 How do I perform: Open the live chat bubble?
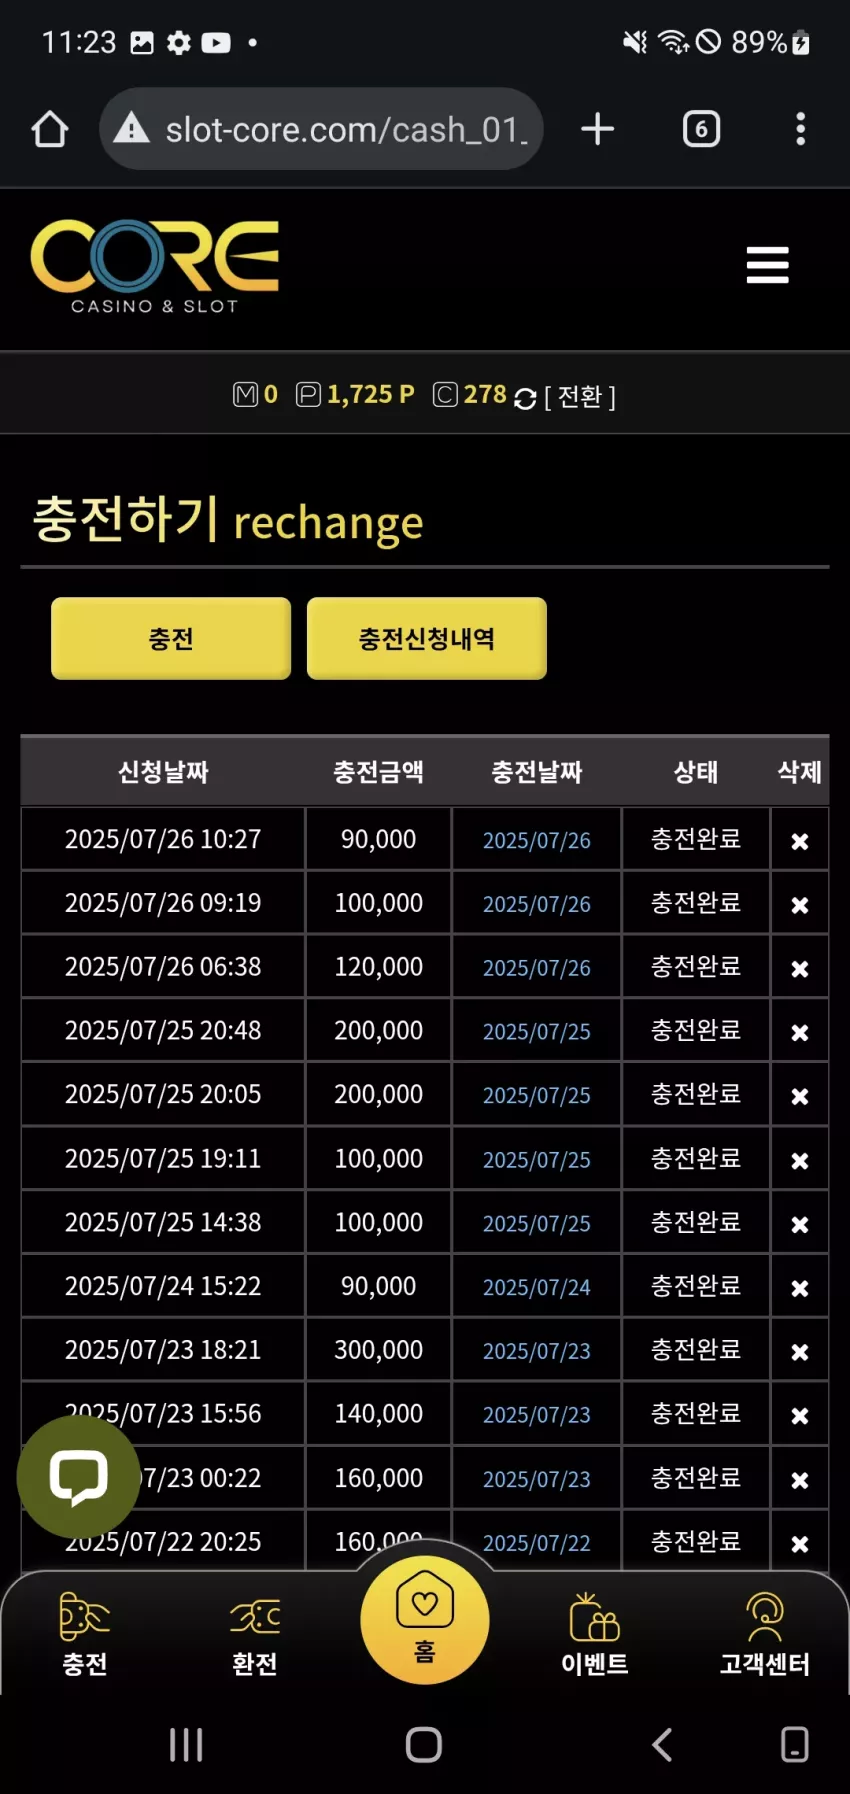click(x=78, y=1476)
